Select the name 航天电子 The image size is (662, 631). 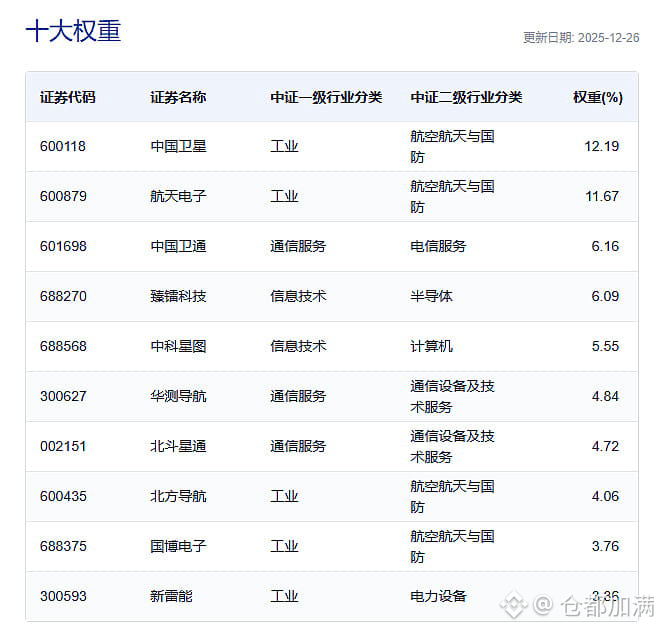coord(178,196)
